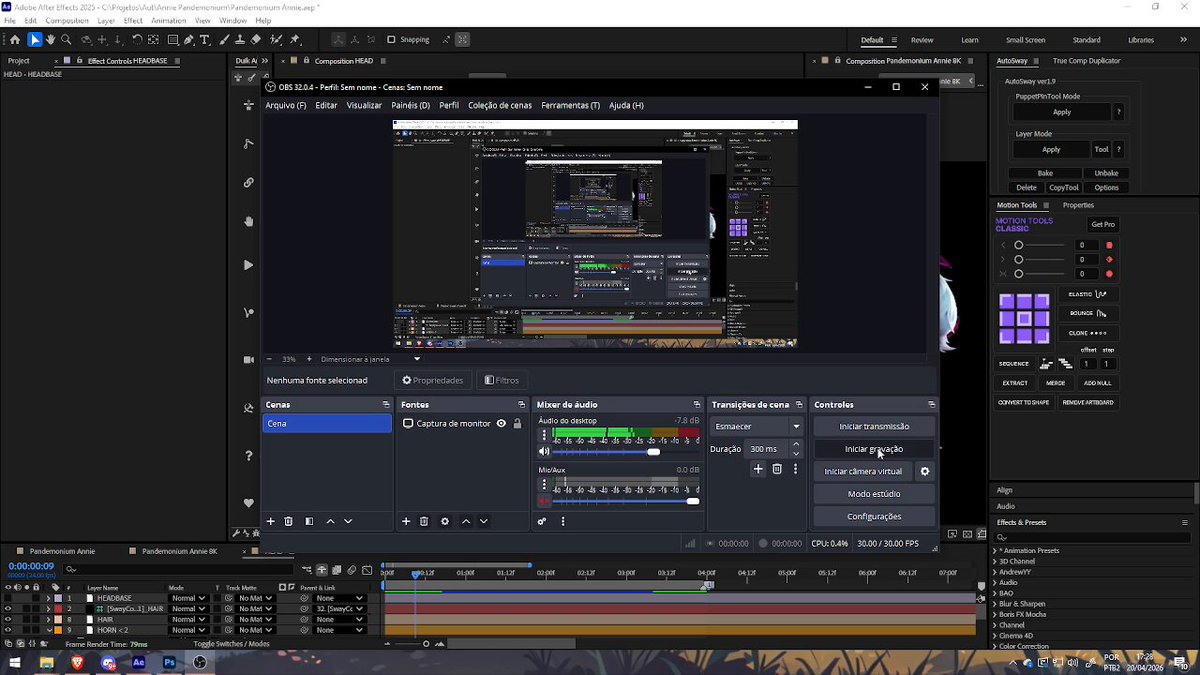Image resolution: width=1200 pixels, height=675 pixels.
Task: Open source properties gear in Fontes
Action: pos(445,521)
